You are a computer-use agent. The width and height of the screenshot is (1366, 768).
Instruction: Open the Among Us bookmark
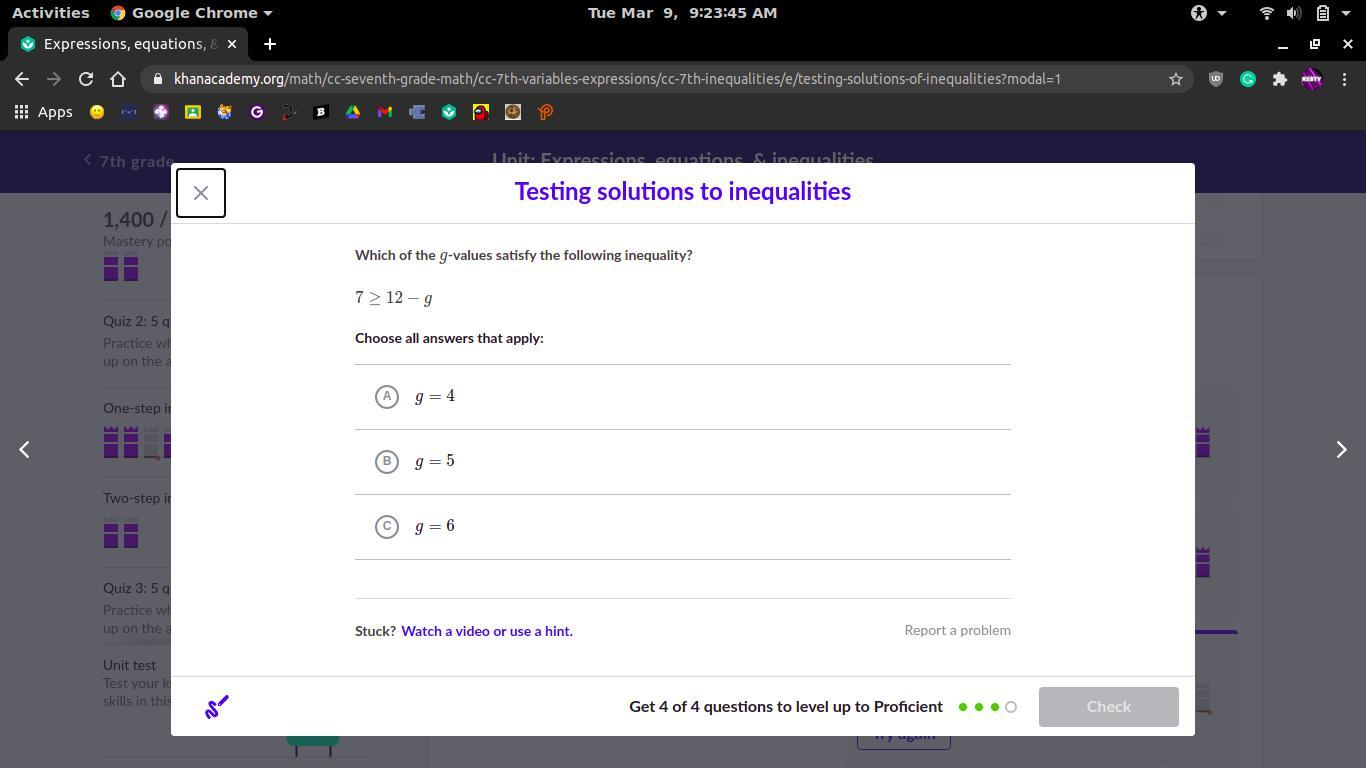click(481, 112)
